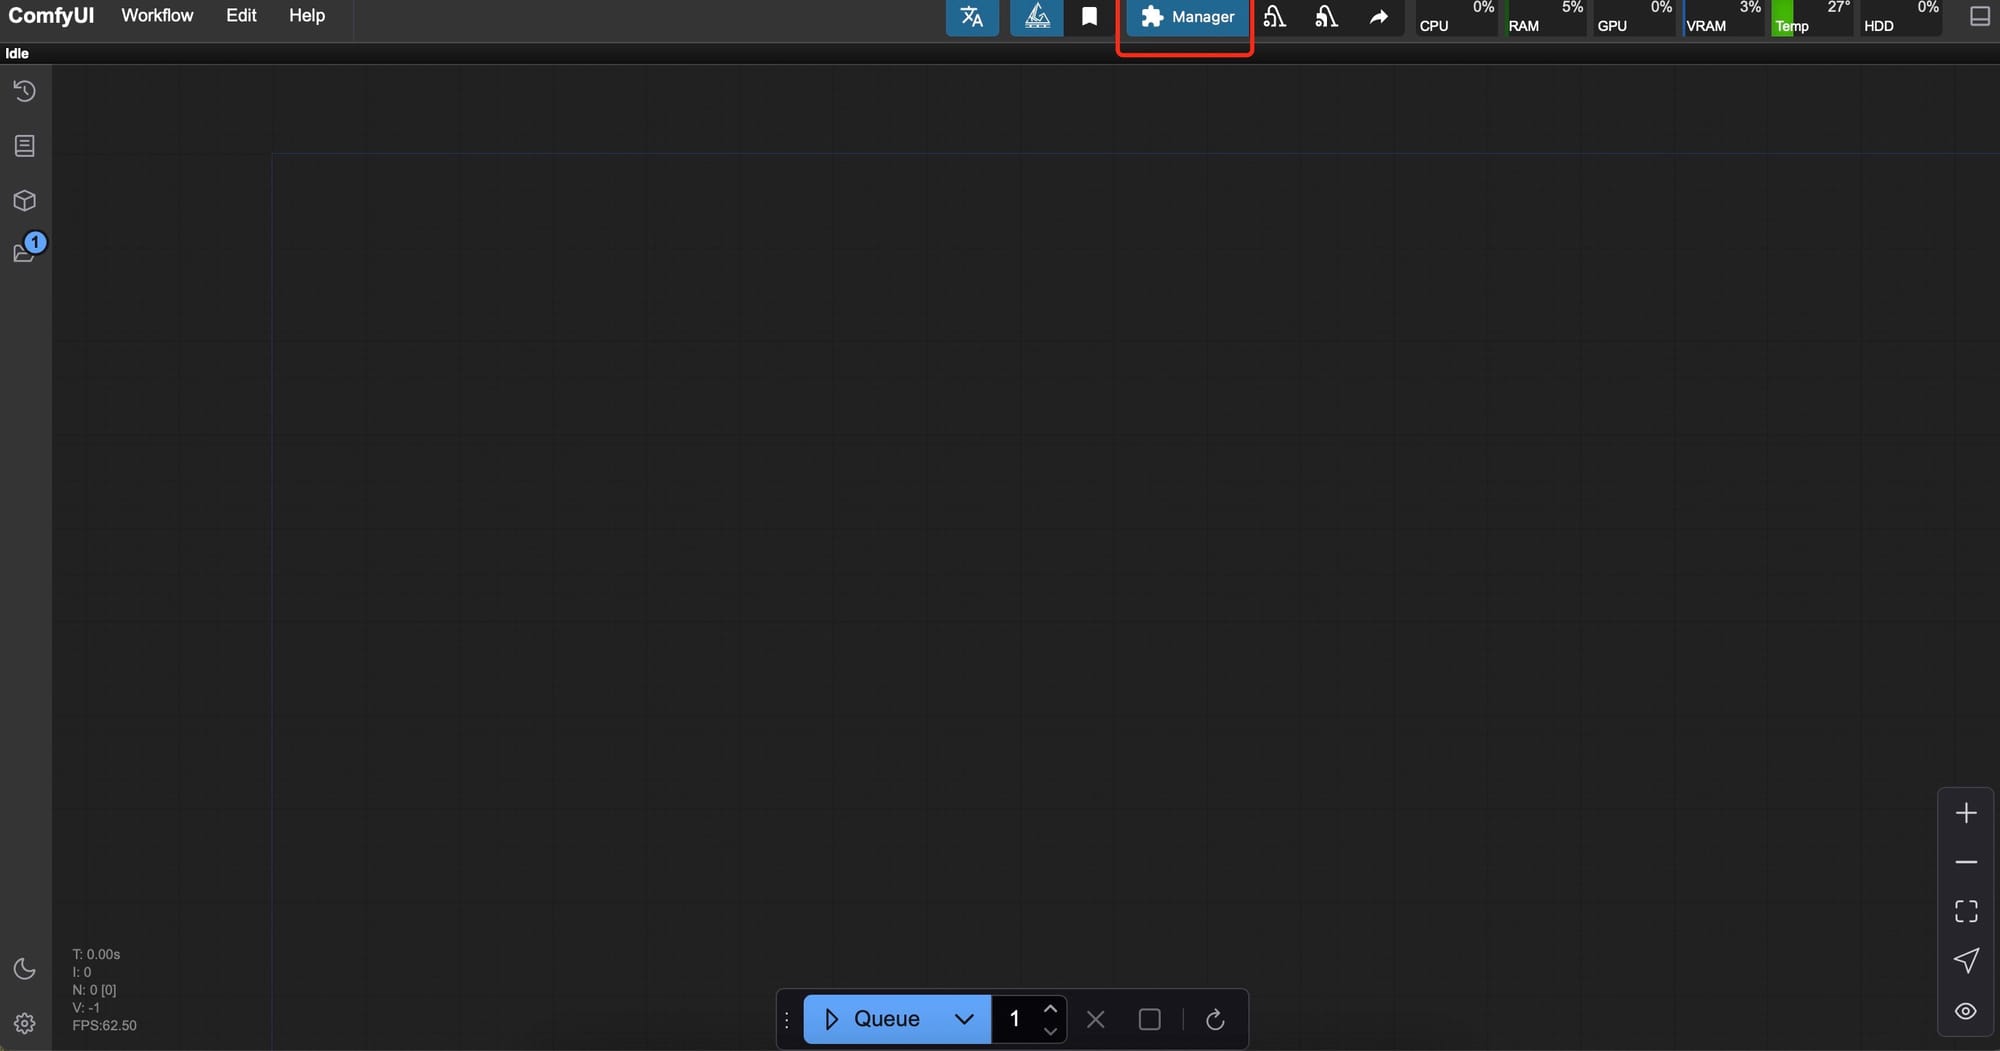Click the RAM usage monitor
The image size is (2000, 1051).
pos(1545,17)
